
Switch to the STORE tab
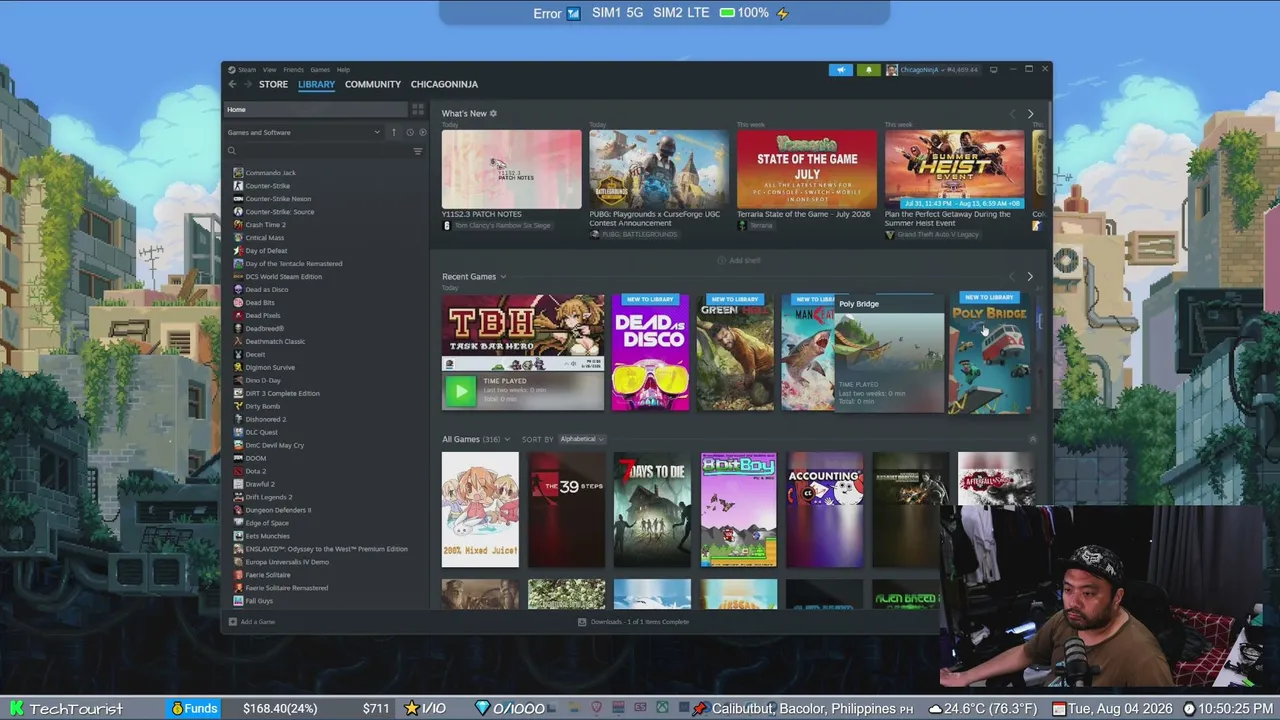pyautogui.click(x=273, y=84)
